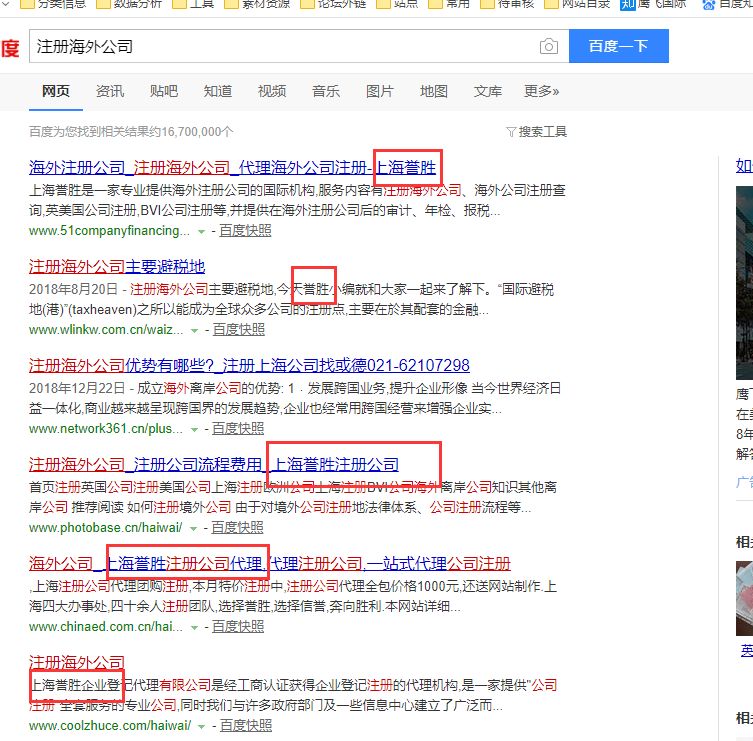
Task: Click the search box containing 注册海外公司
Action: point(280,47)
